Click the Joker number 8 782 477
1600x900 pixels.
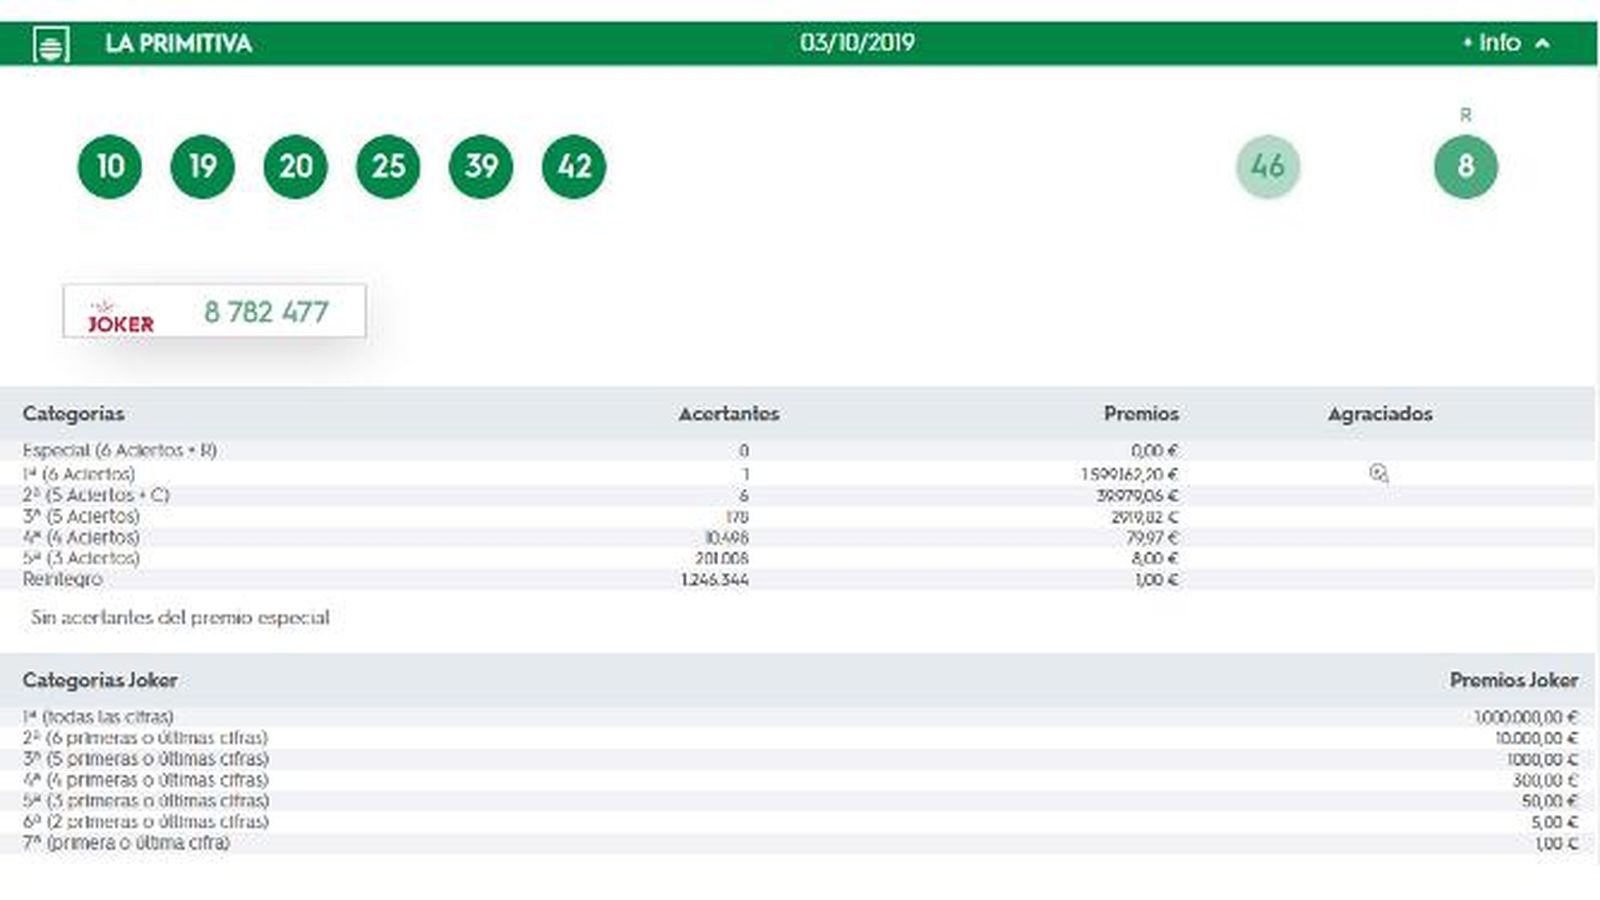tap(266, 312)
